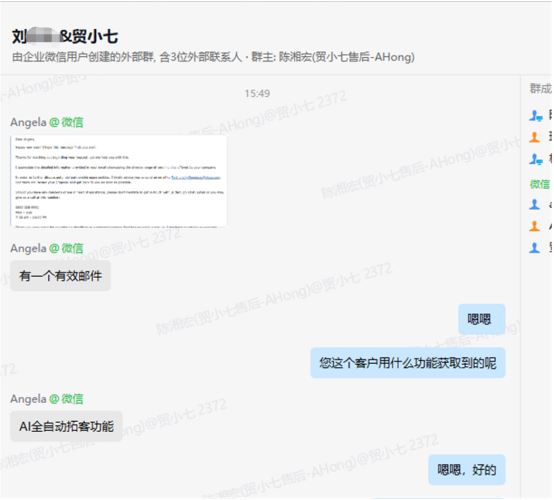Select the blue avatar directly below the 微信 label
The height and width of the screenshot is (500, 554).
pos(535,204)
